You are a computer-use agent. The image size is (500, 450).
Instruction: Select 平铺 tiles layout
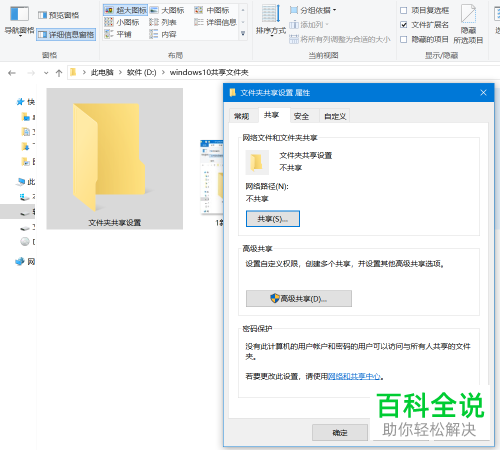pyautogui.click(x=118, y=34)
